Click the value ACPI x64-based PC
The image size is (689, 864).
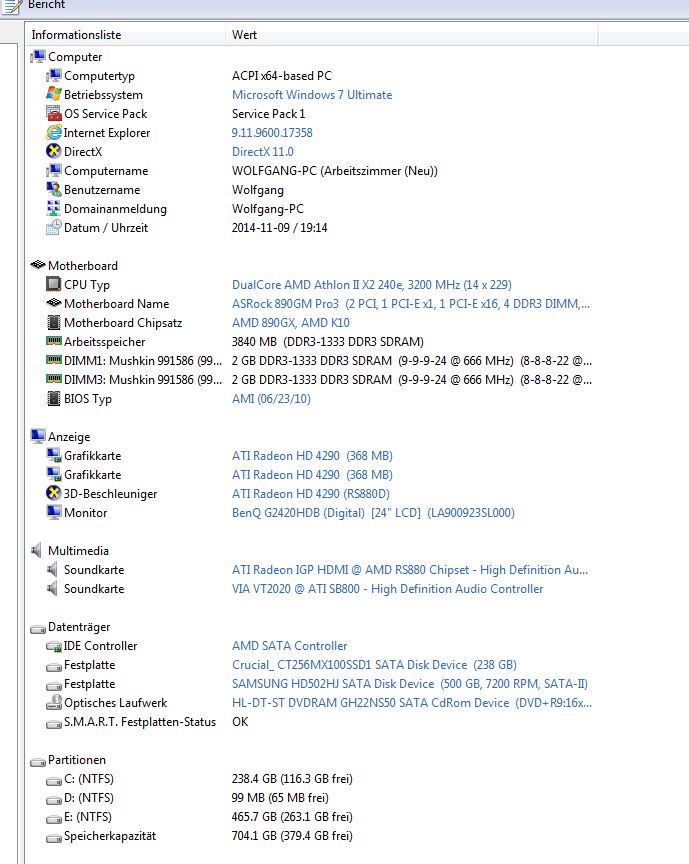[x=282, y=75]
